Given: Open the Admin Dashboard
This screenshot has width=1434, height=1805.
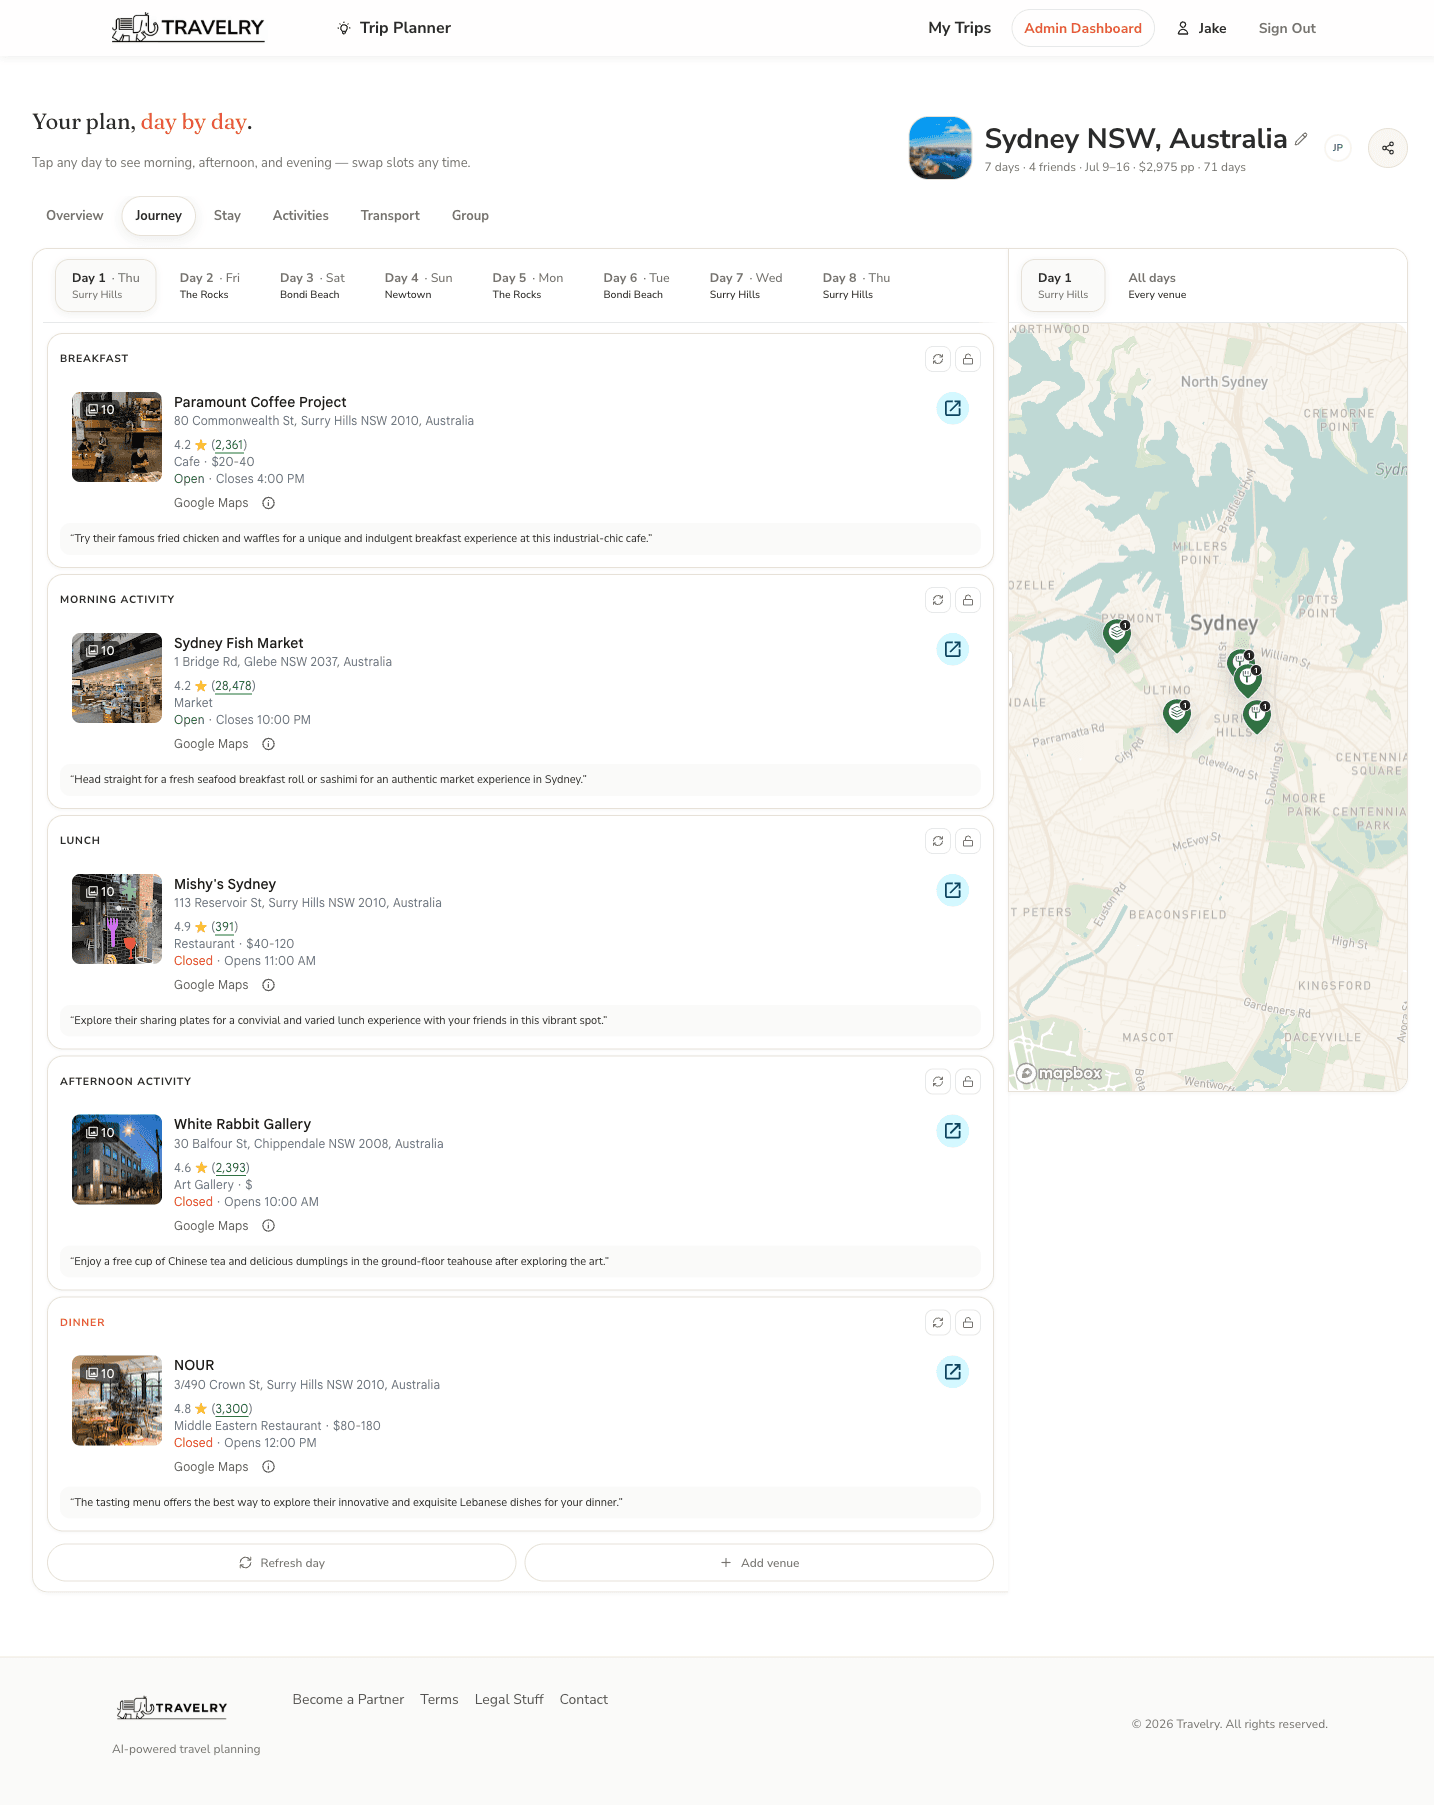Looking at the screenshot, I should coord(1083,28).
